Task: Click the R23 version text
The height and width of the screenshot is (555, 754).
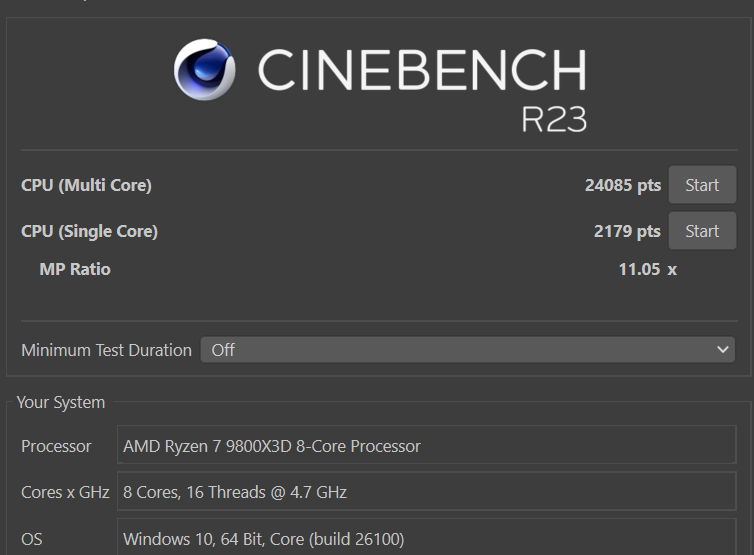Action: (x=554, y=119)
